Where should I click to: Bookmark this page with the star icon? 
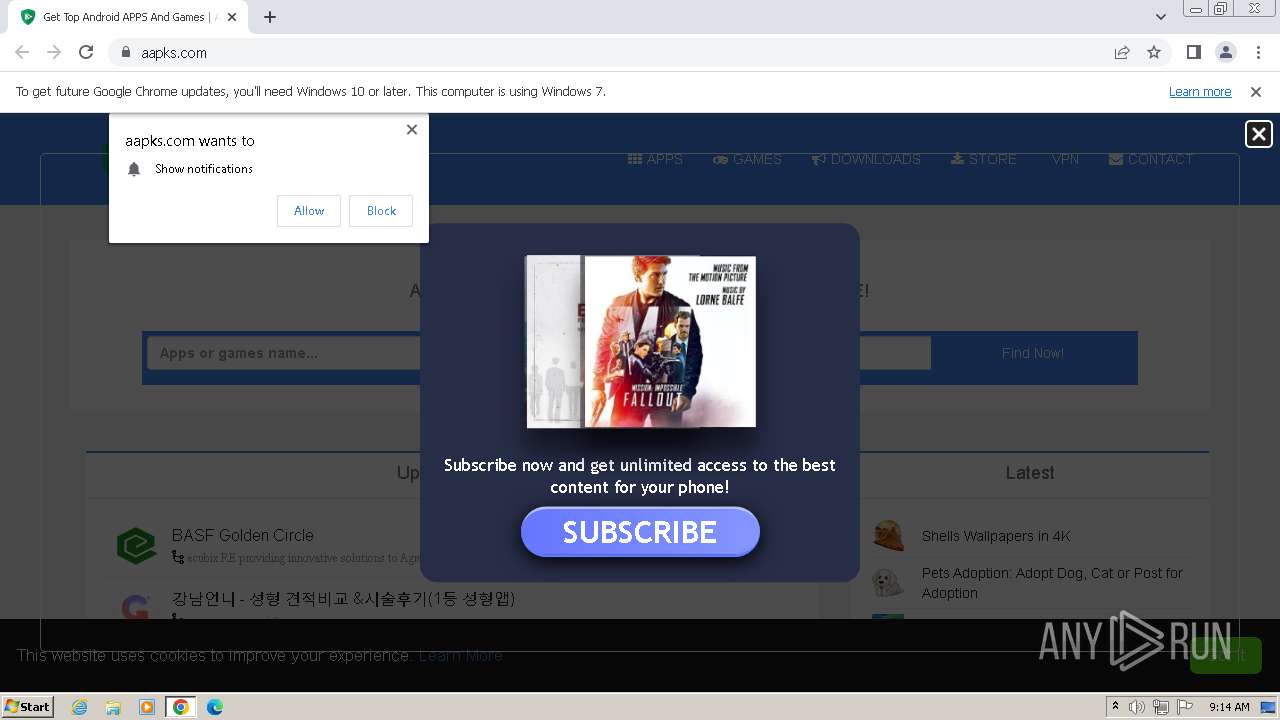[x=1154, y=52]
